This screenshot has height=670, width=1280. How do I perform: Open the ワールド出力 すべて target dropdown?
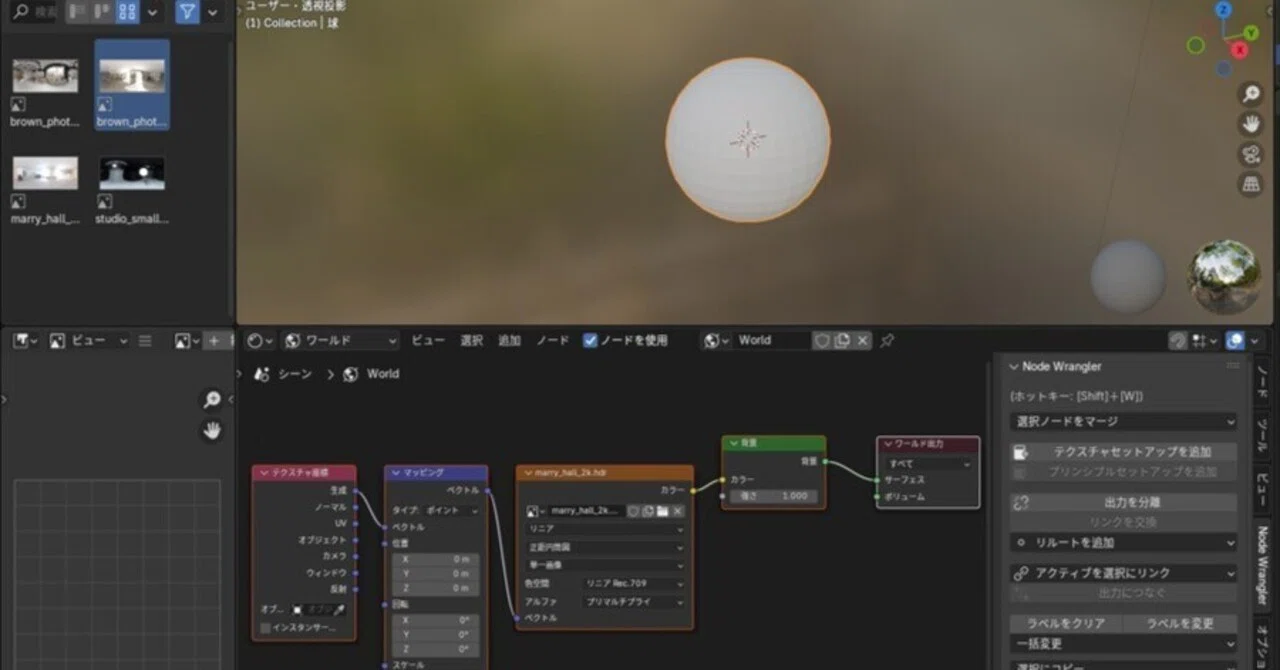pyautogui.click(x=929, y=464)
